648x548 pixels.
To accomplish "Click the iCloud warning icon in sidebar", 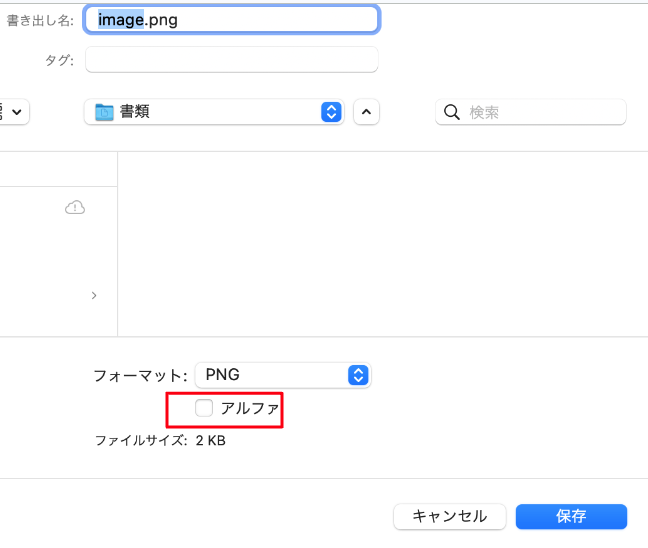I will coord(75,207).
